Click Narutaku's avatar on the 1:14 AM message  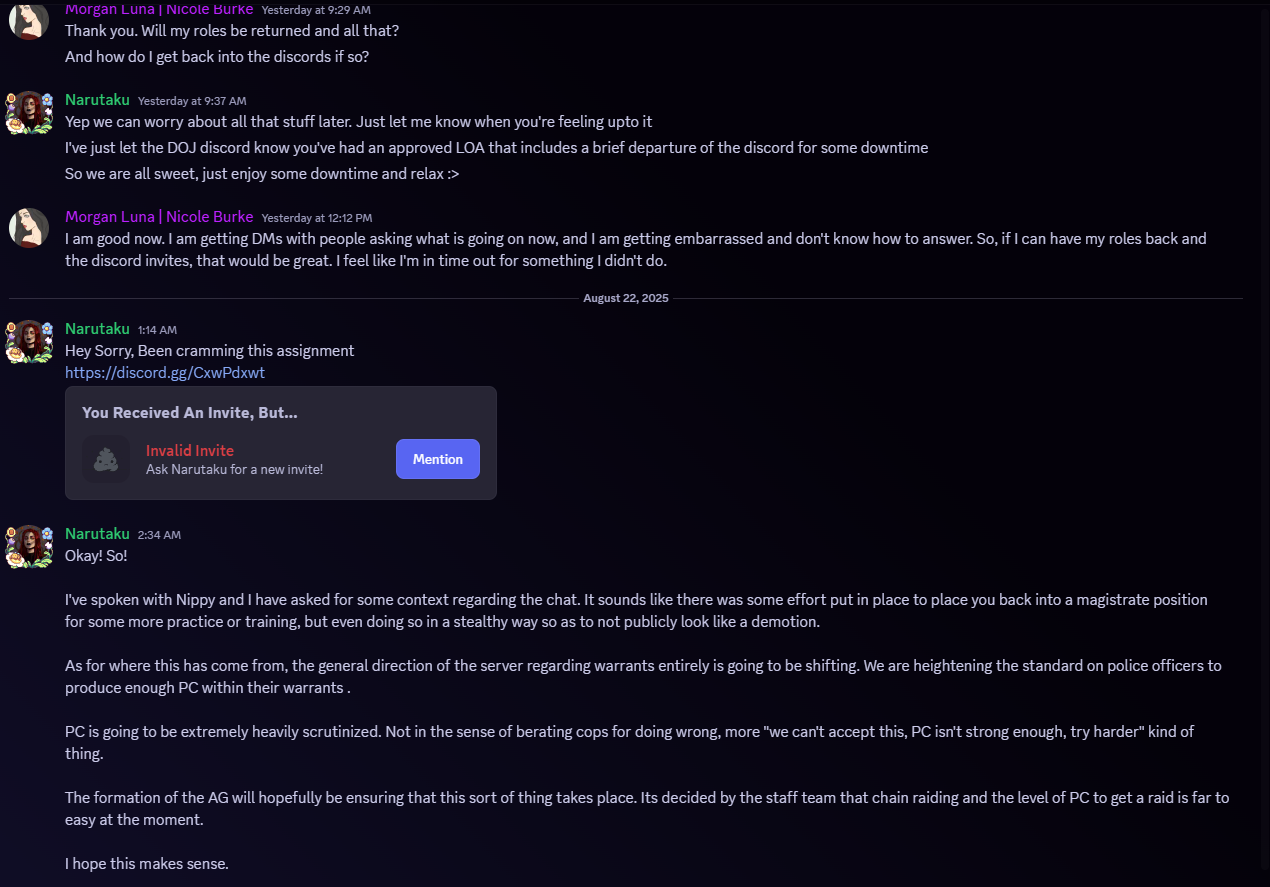pos(29,341)
